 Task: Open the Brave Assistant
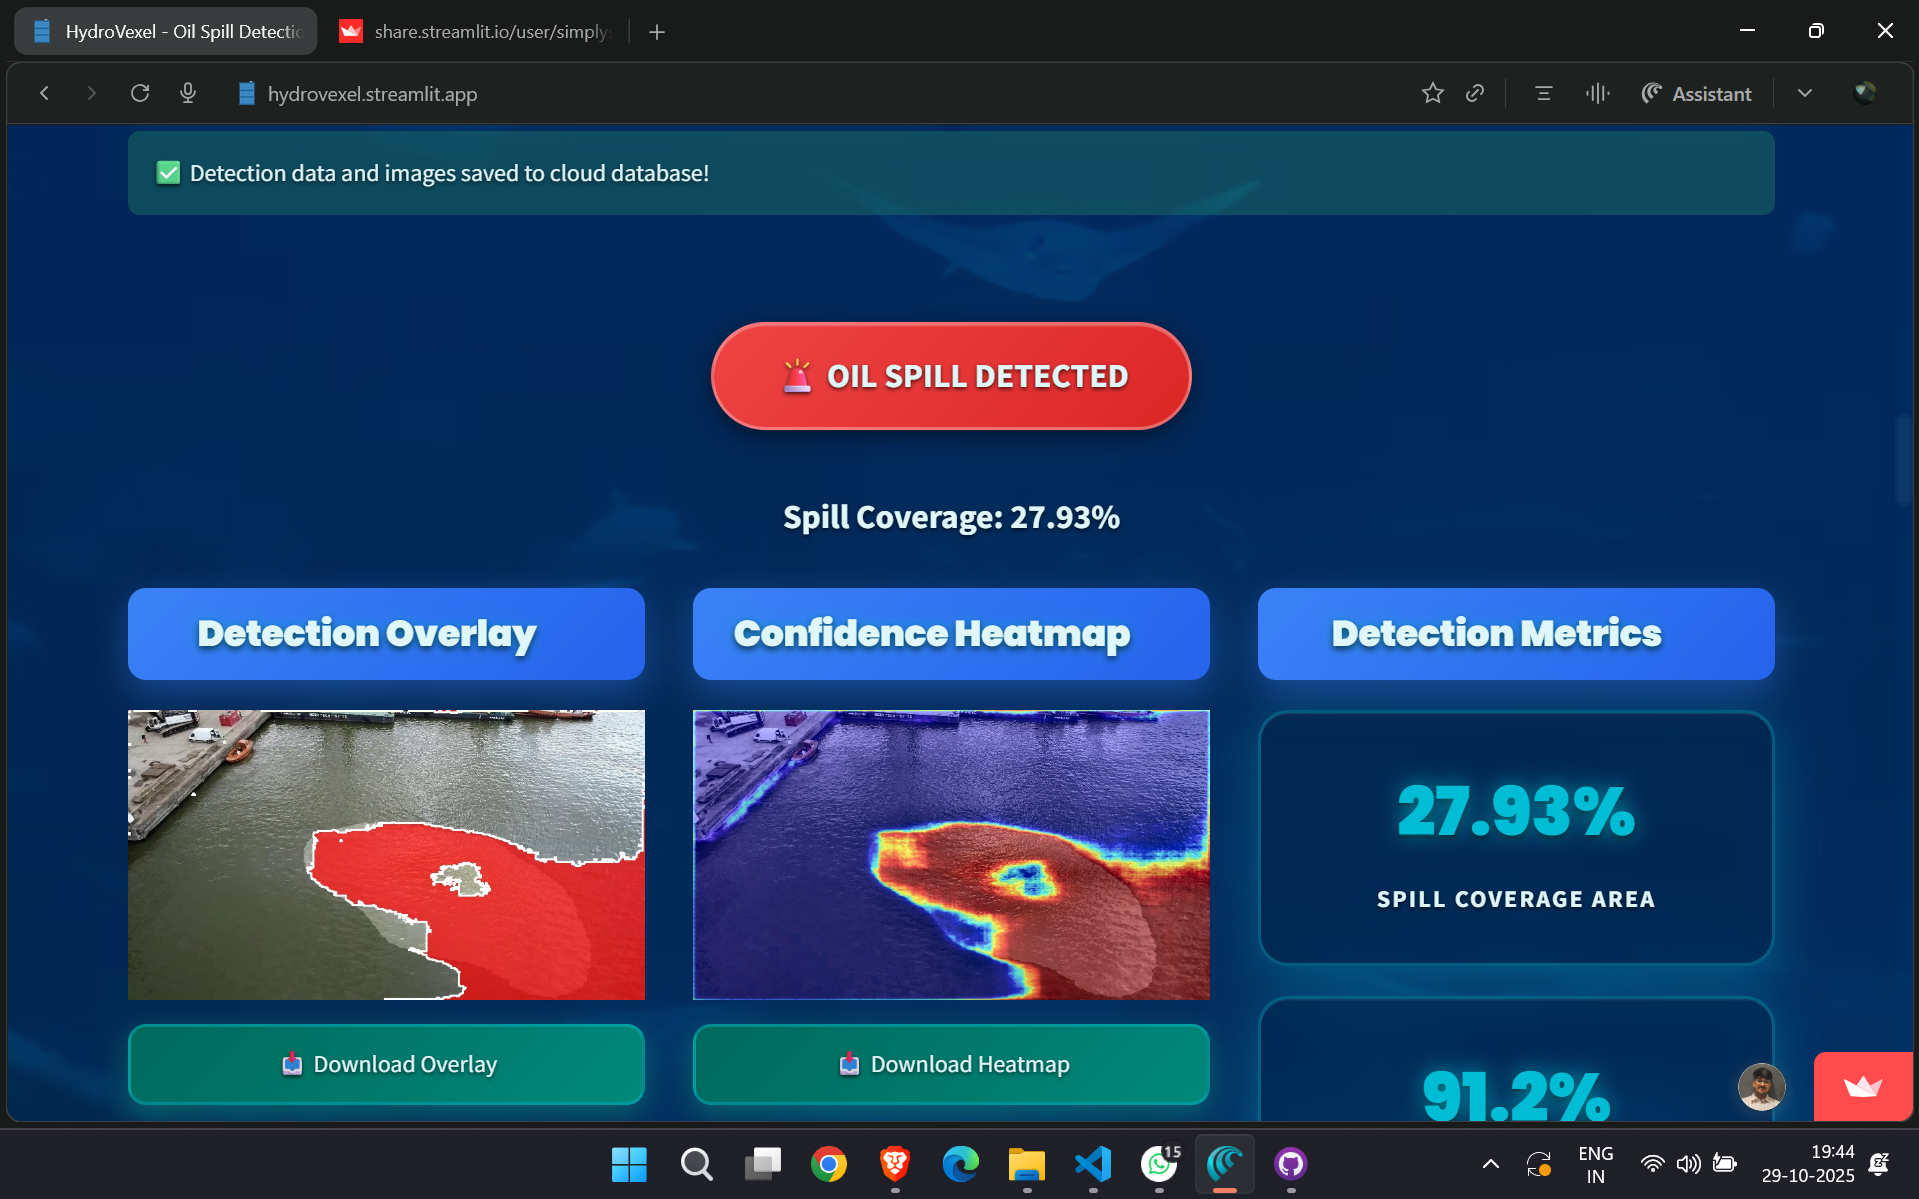pyautogui.click(x=1697, y=93)
